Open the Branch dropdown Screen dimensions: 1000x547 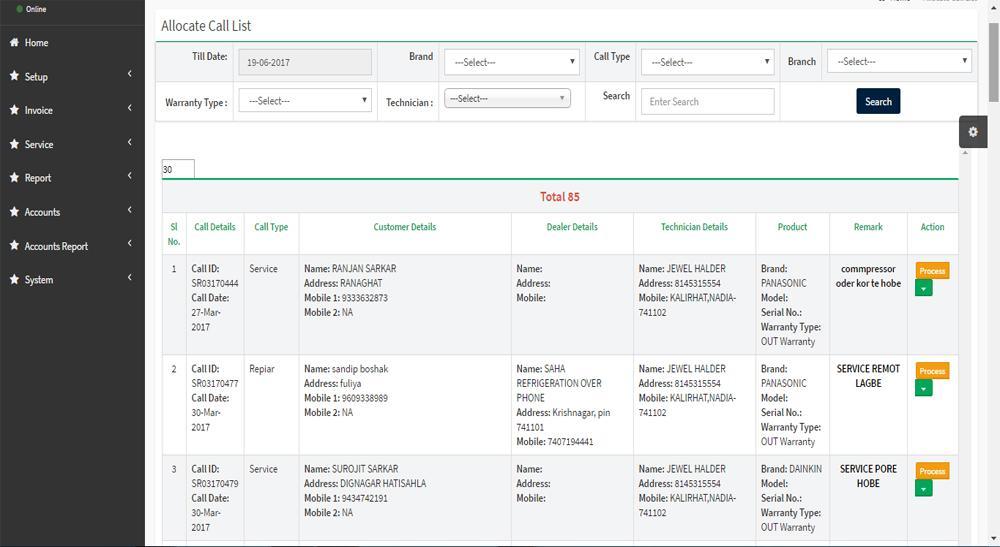pyautogui.click(x=899, y=61)
